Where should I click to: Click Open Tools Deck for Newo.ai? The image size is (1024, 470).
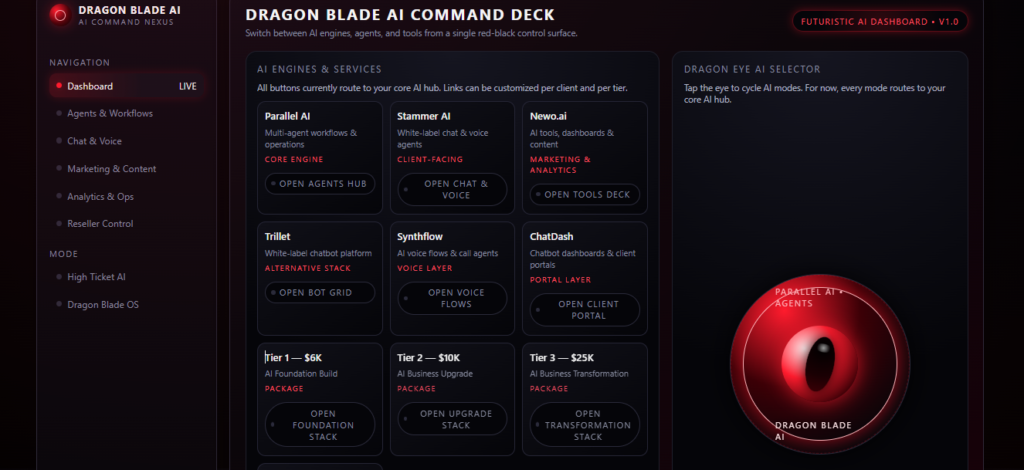pyautogui.click(x=584, y=195)
